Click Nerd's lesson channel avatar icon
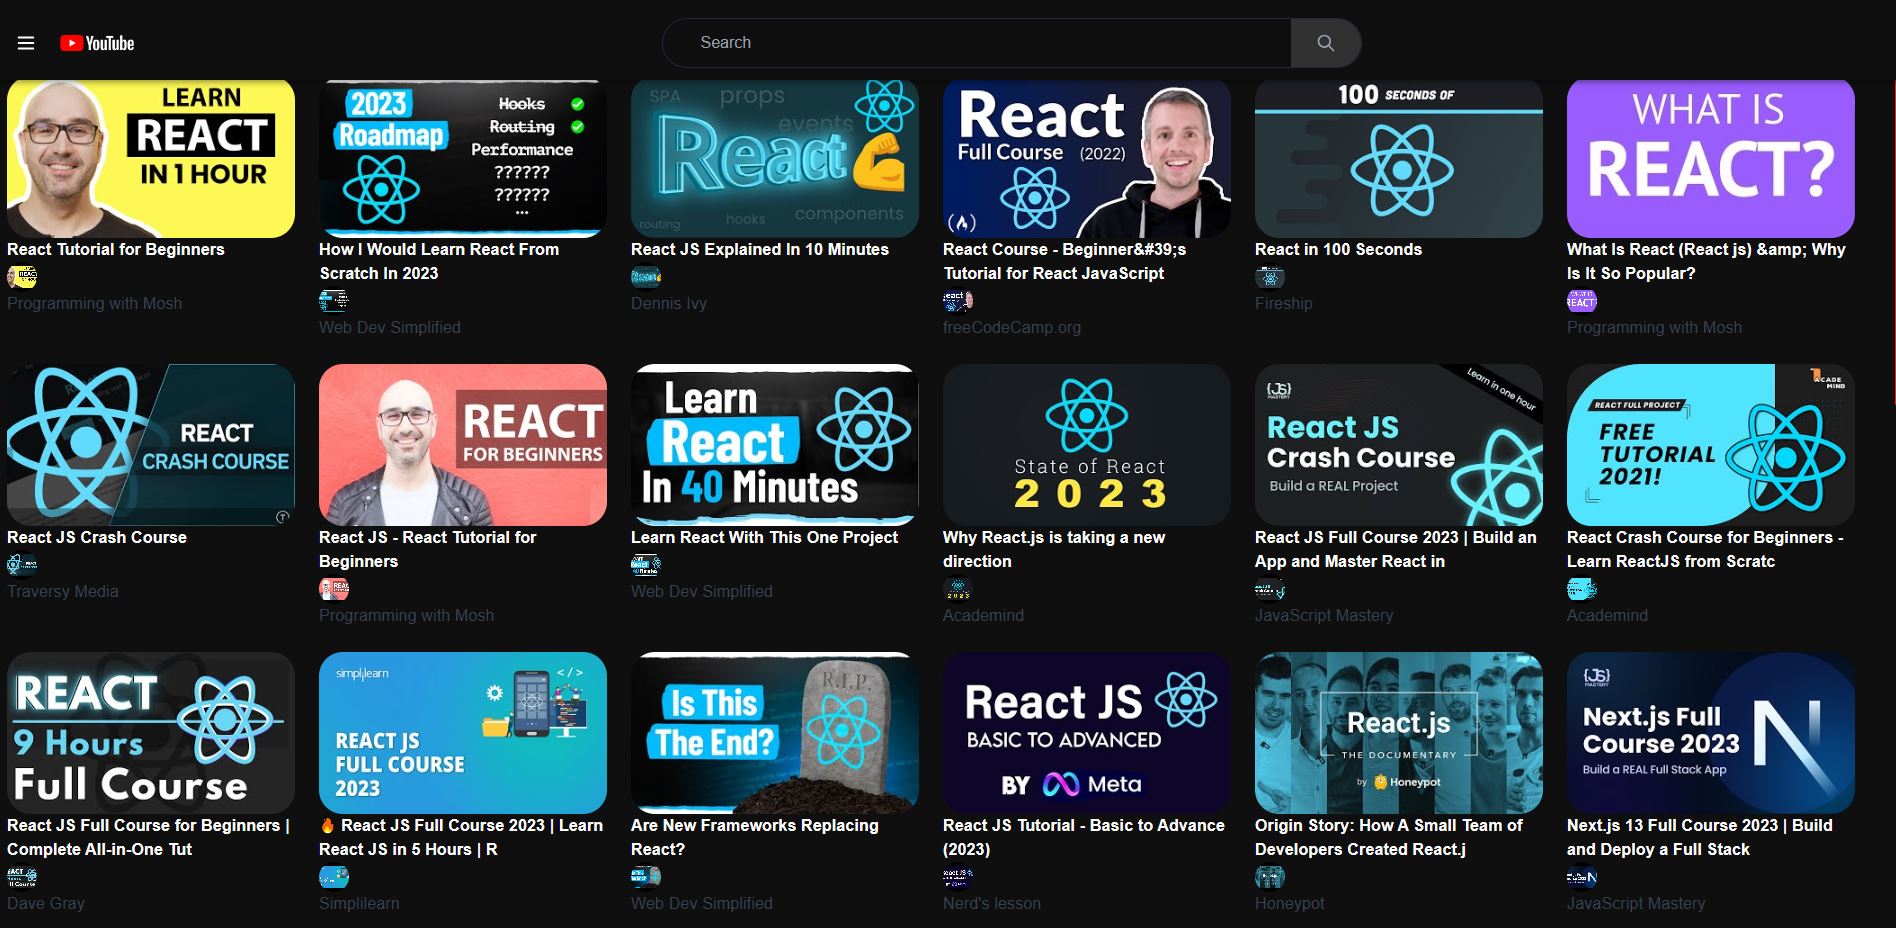Viewport: 1896px width, 928px height. pyautogui.click(x=958, y=877)
